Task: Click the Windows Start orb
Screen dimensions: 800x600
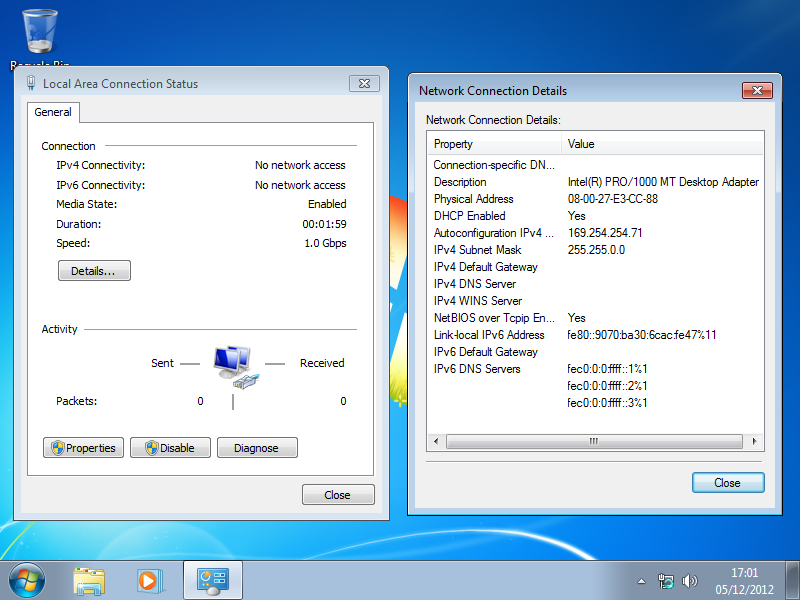Action: 27,579
